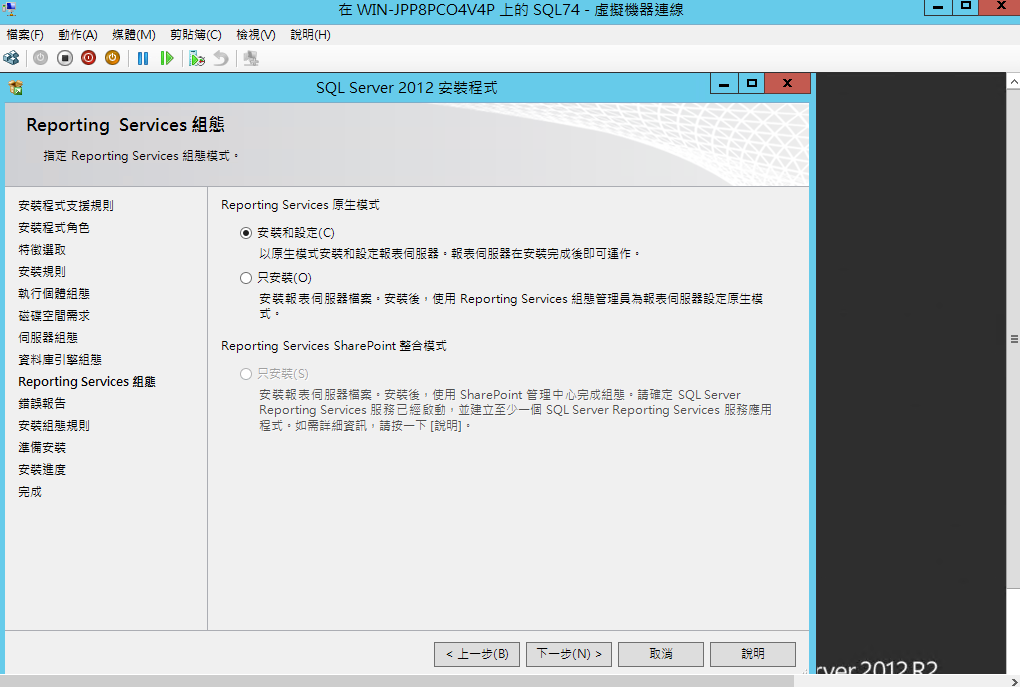
Task: Click 資料庫引擎組態 in step list
Action: point(60,360)
